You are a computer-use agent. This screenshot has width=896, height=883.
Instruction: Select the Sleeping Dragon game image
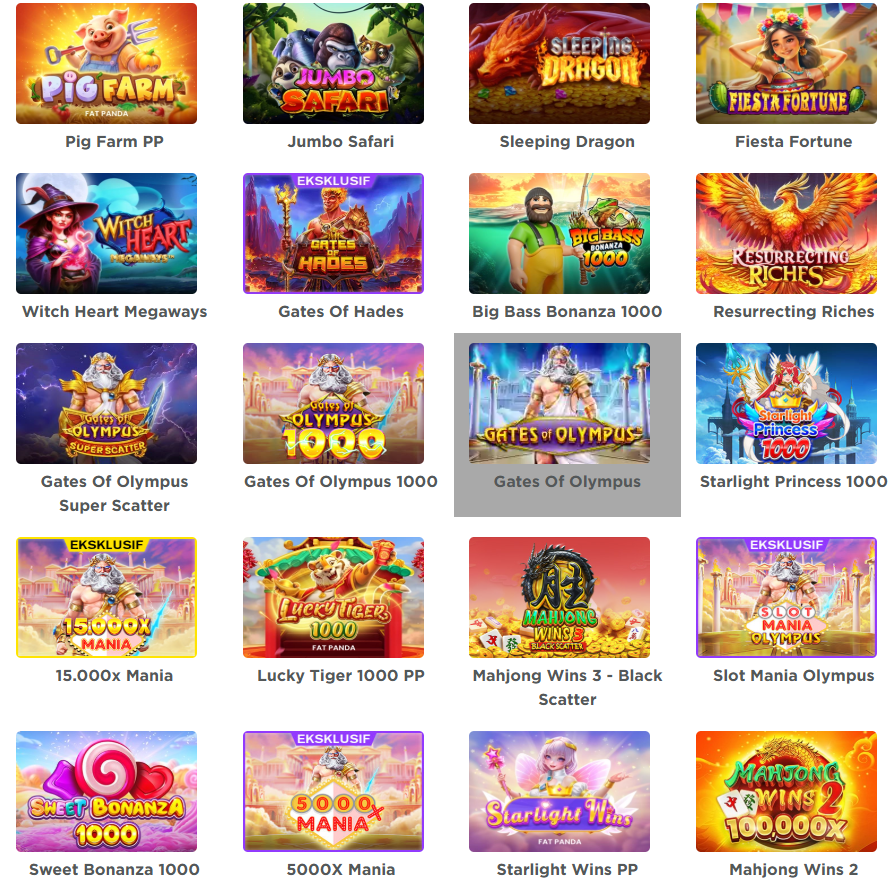point(559,63)
